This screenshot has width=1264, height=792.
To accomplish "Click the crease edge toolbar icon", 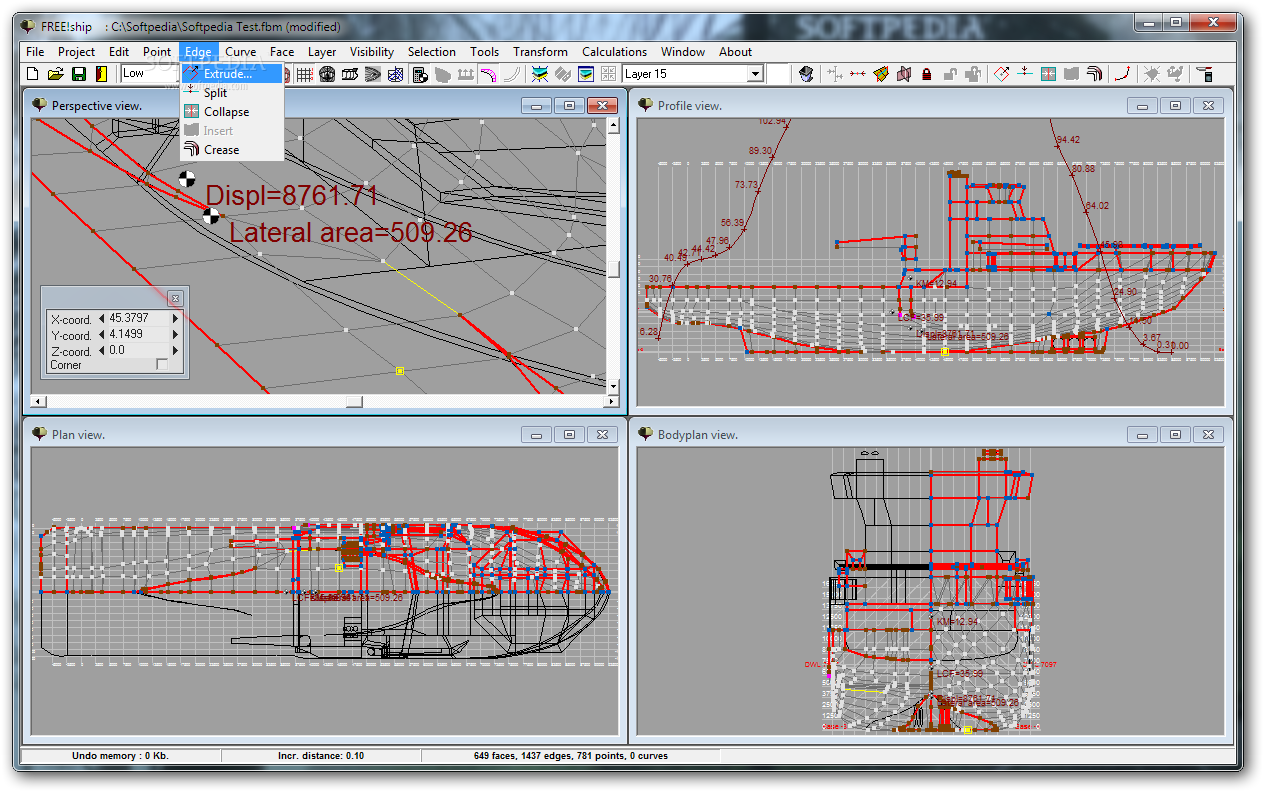I will click(x=1094, y=73).
